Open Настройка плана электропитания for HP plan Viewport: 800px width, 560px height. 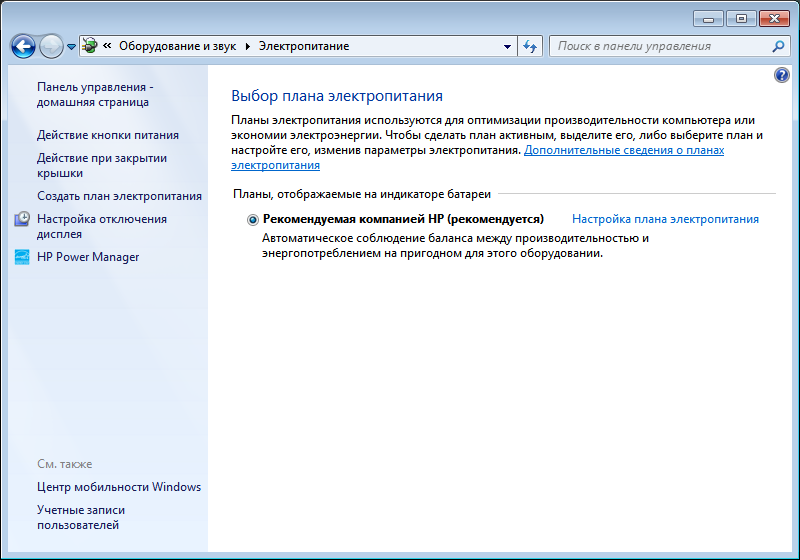pyautogui.click(x=665, y=219)
